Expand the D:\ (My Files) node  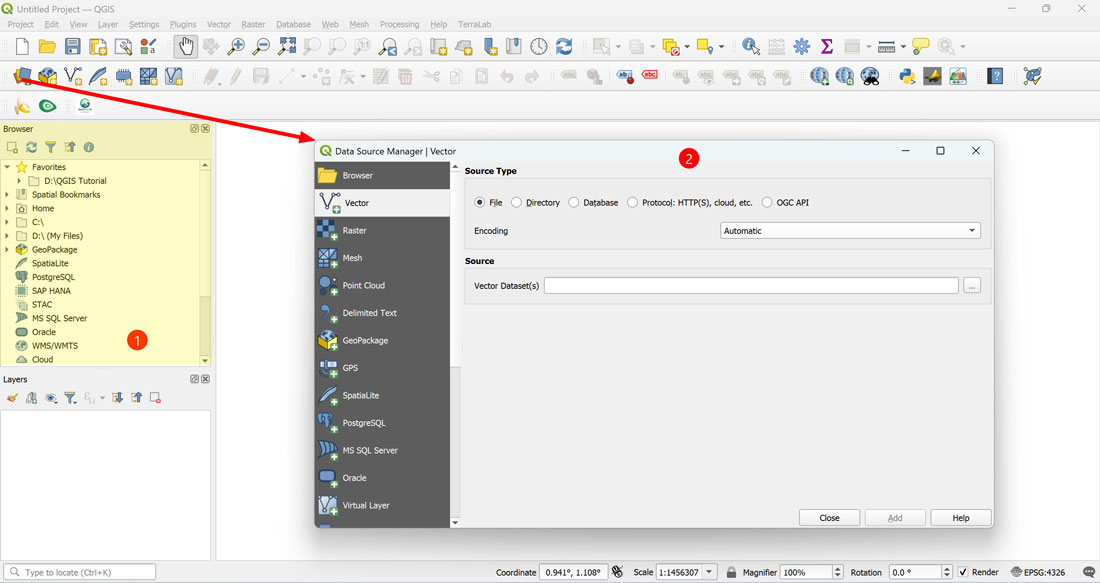click(x=7, y=236)
